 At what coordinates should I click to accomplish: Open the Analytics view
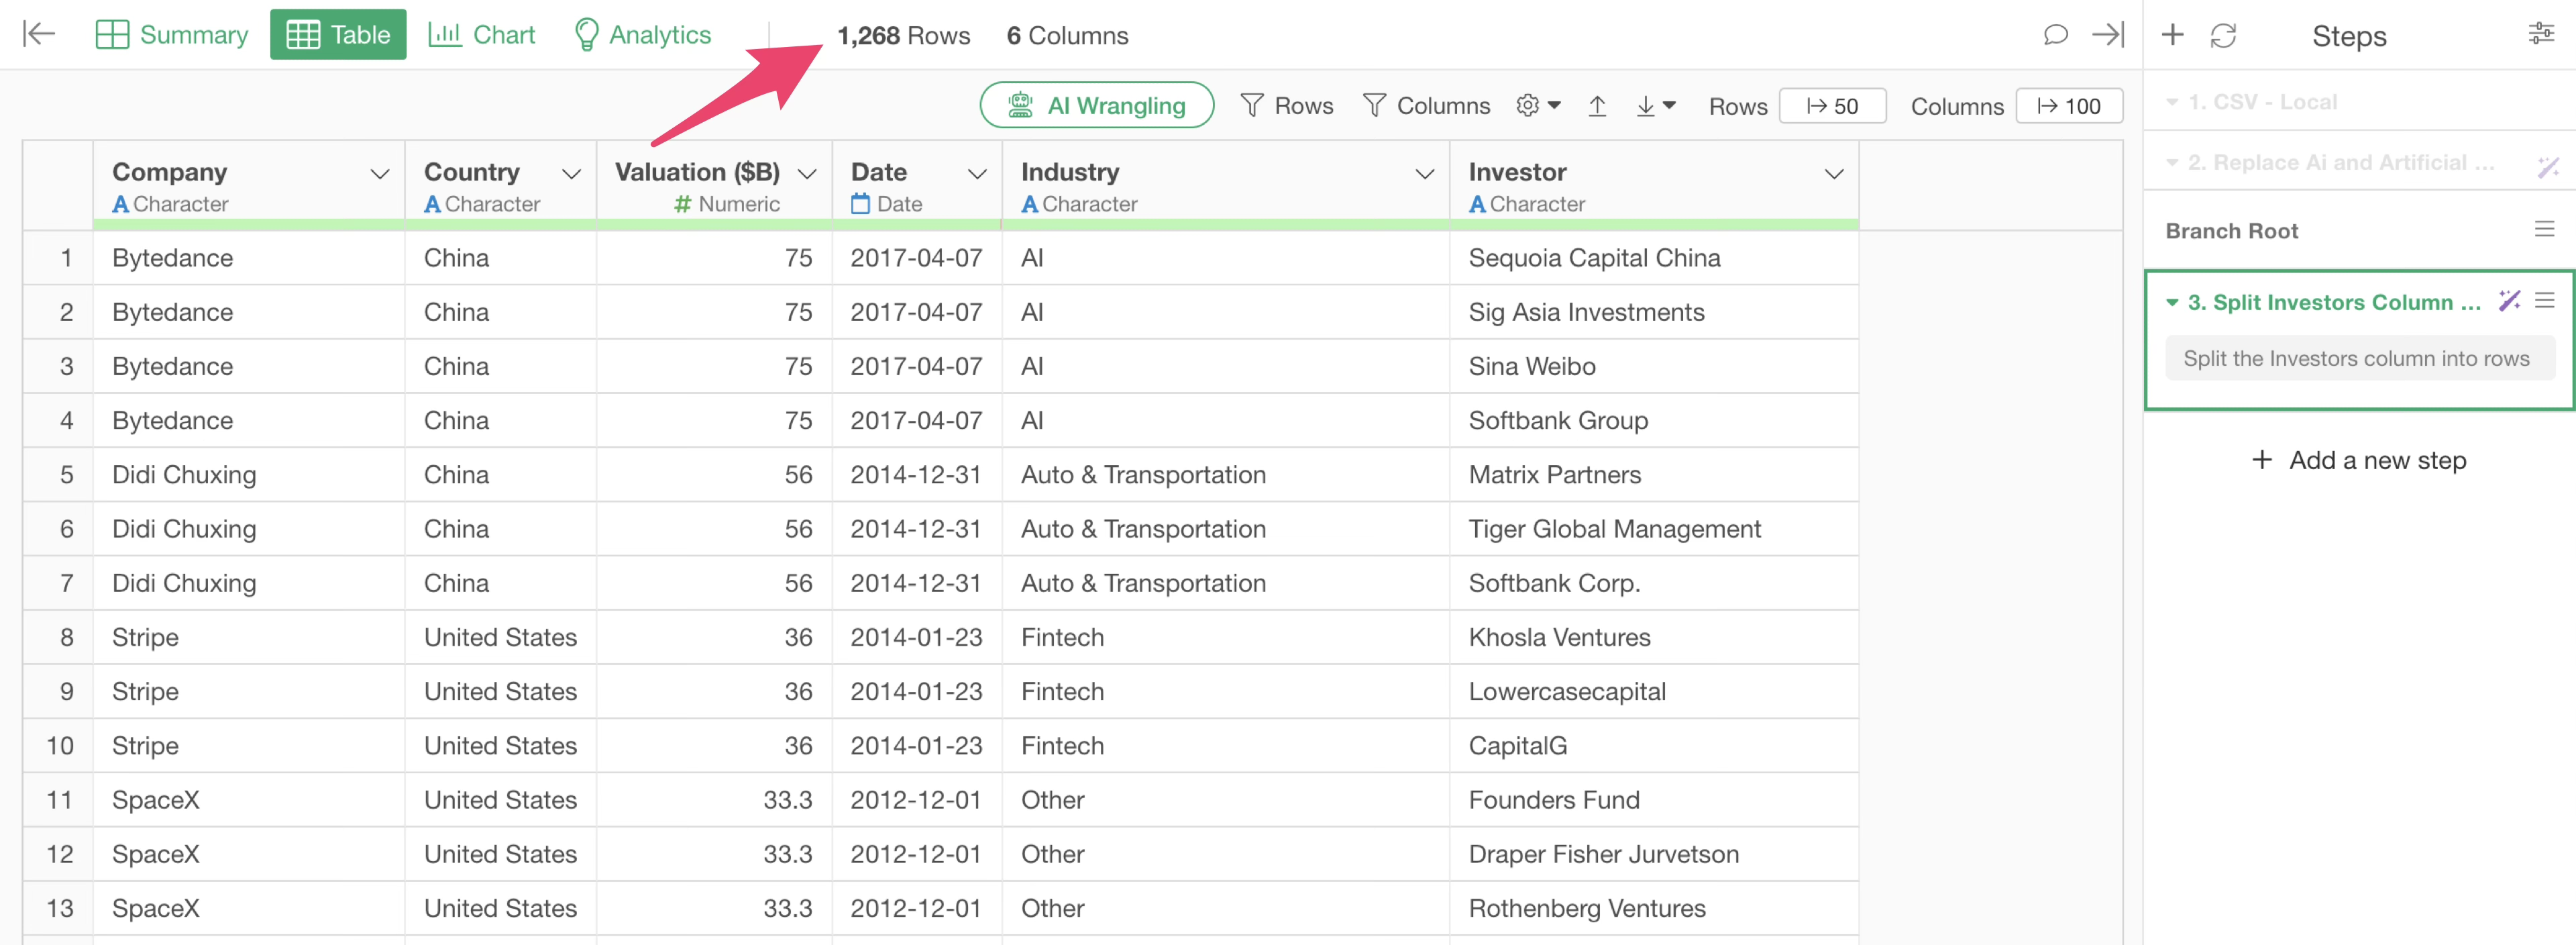click(643, 34)
